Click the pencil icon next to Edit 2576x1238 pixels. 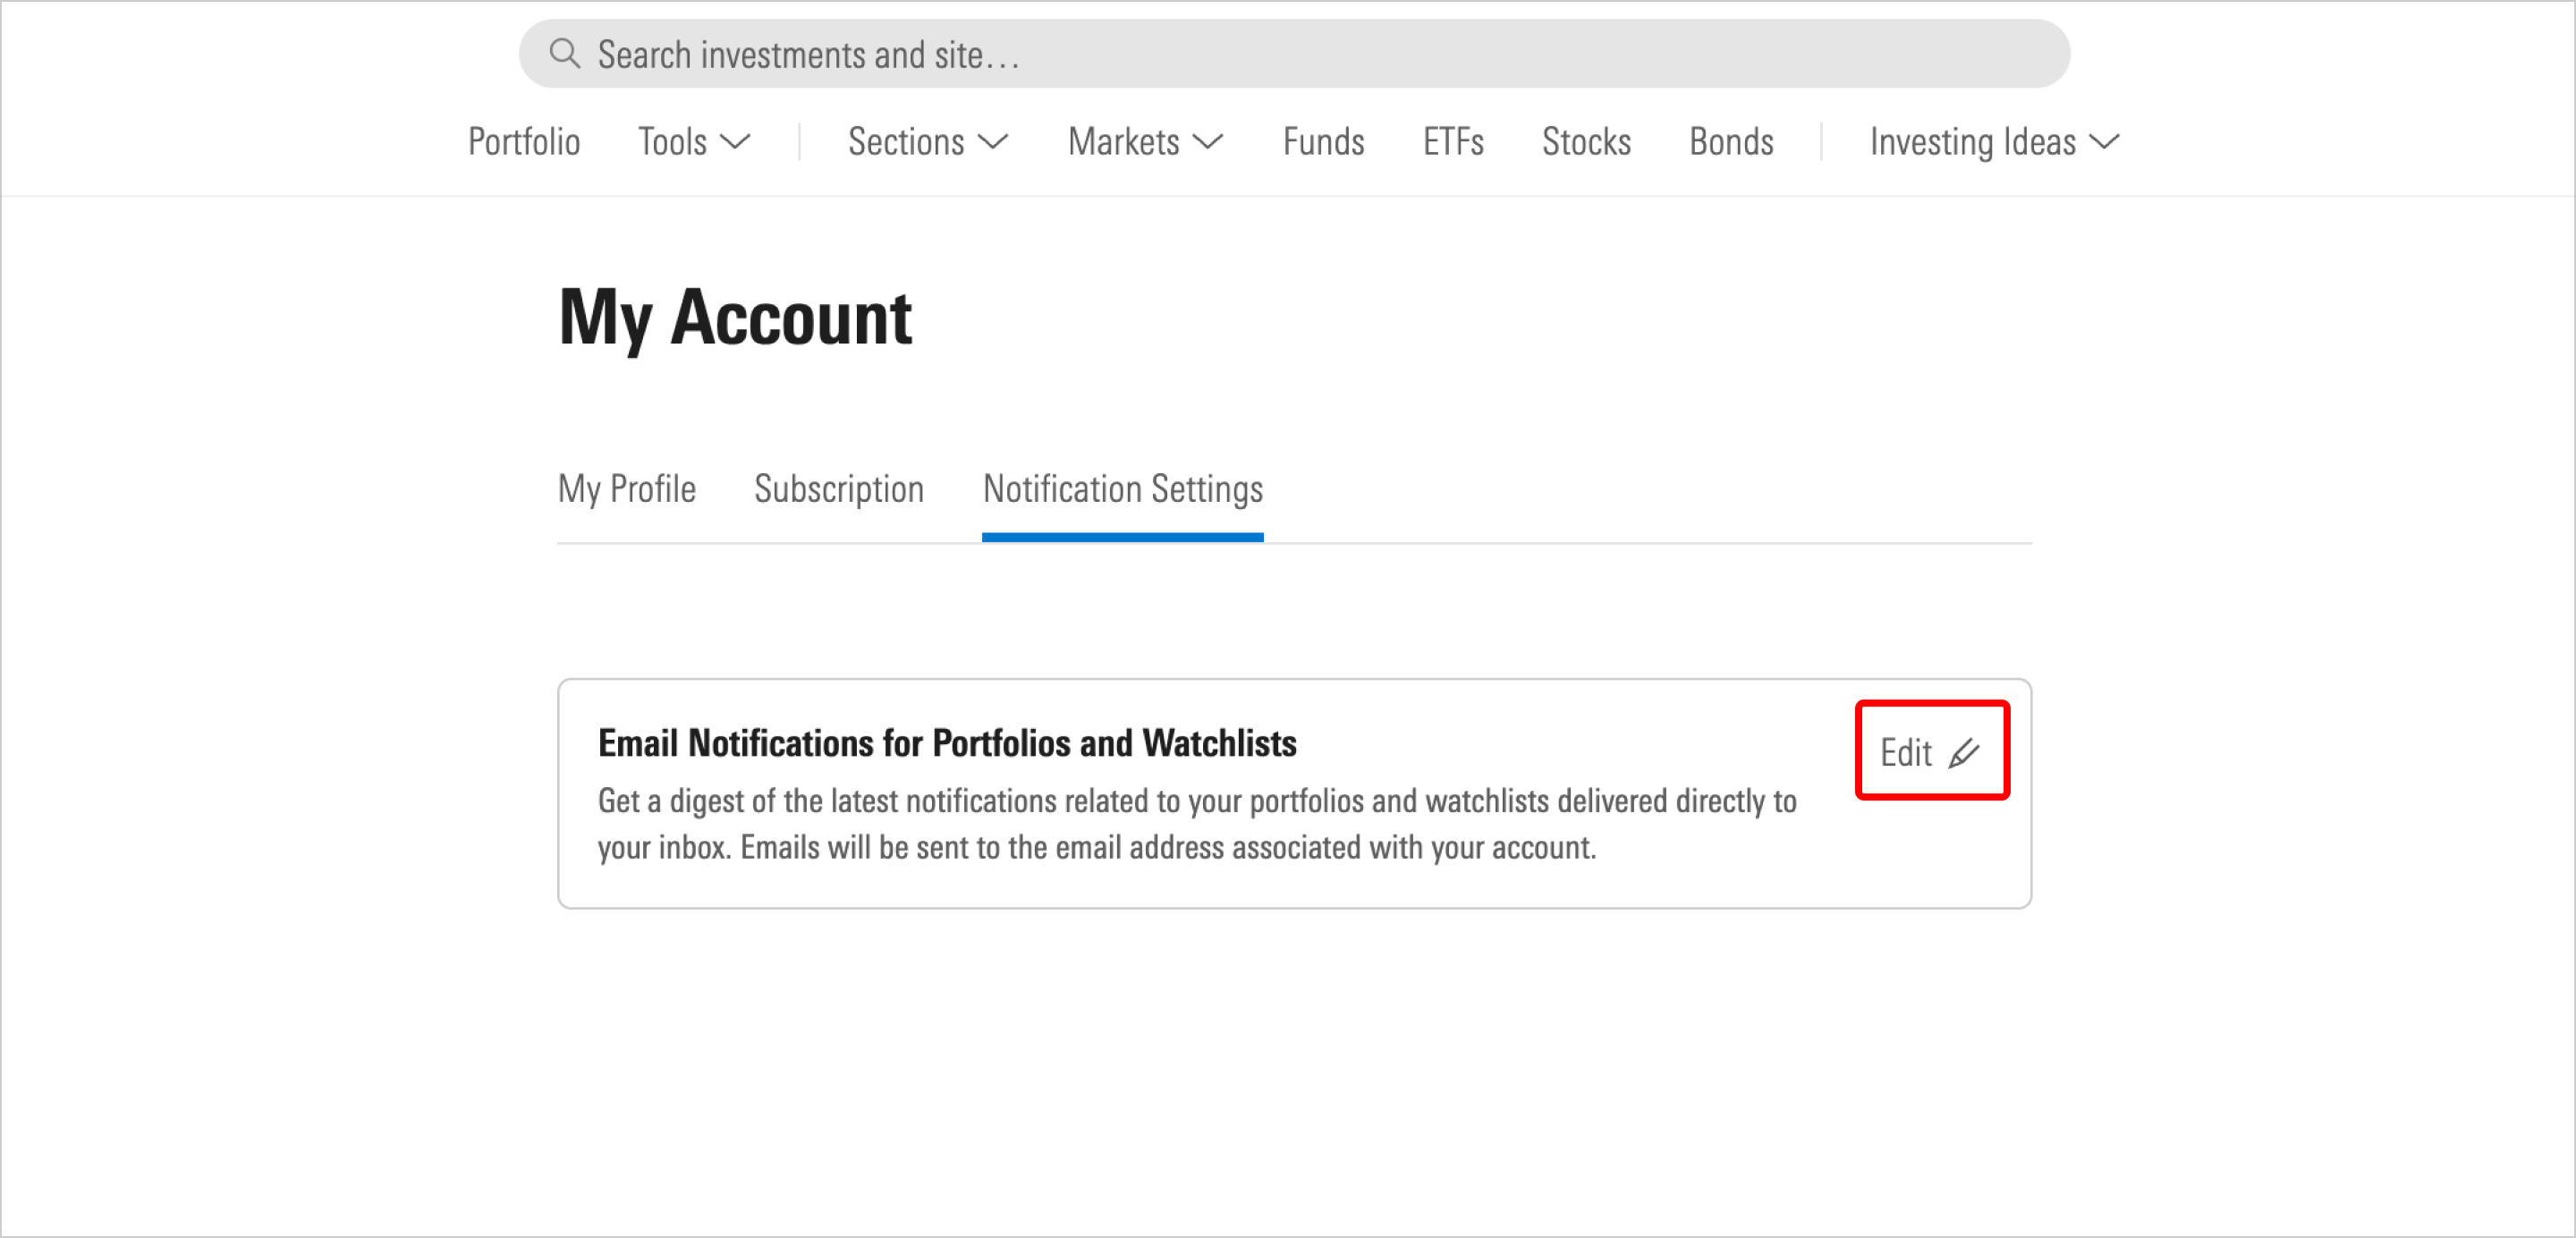1963,753
